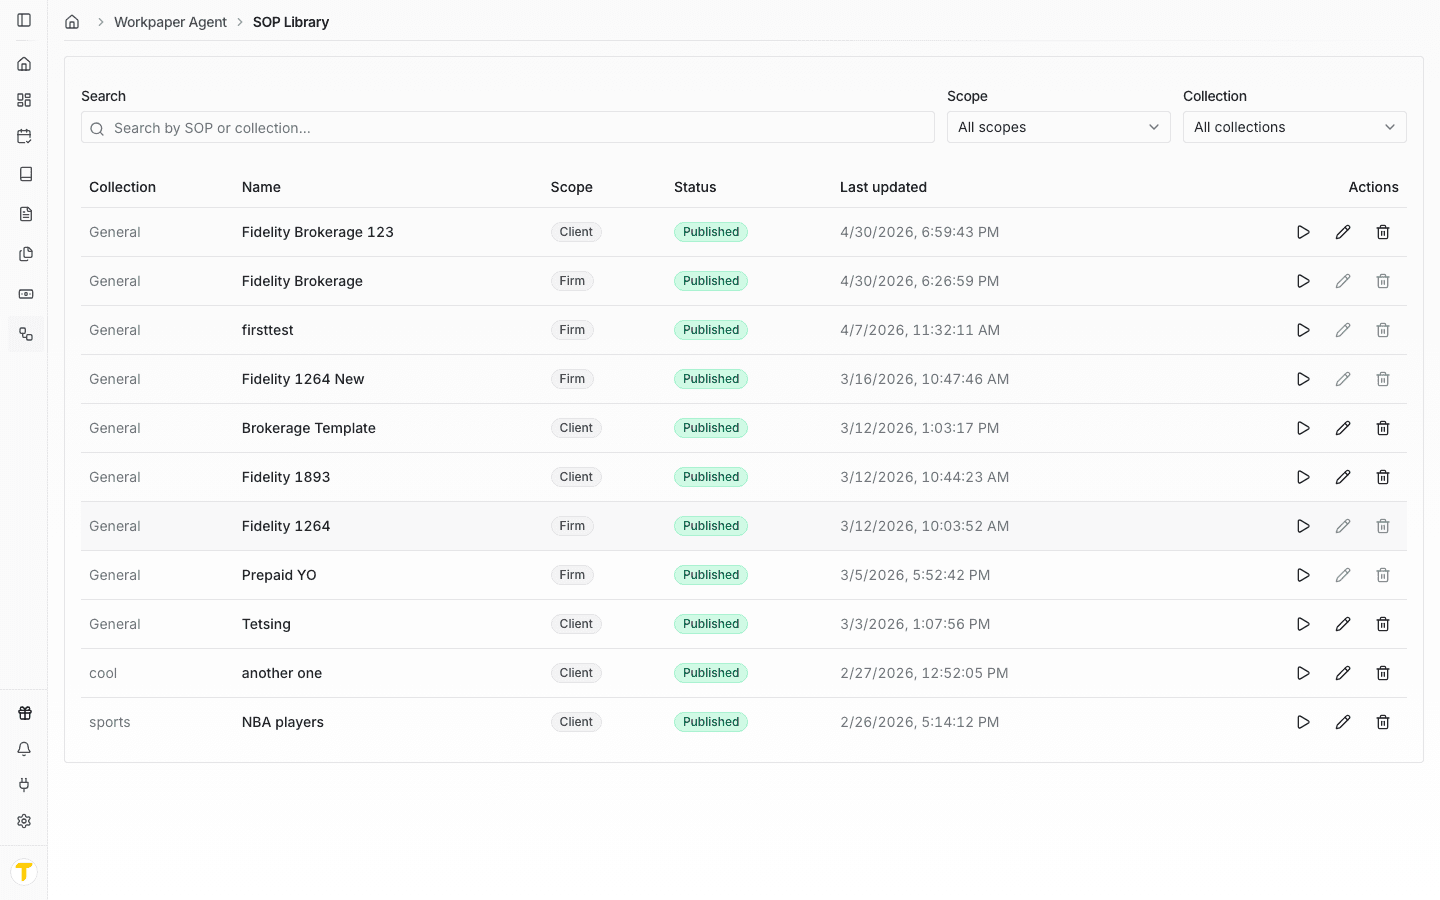1440x900 pixels.
Task: Click Client badge for Fidelity 1893
Action: click(x=576, y=477)
